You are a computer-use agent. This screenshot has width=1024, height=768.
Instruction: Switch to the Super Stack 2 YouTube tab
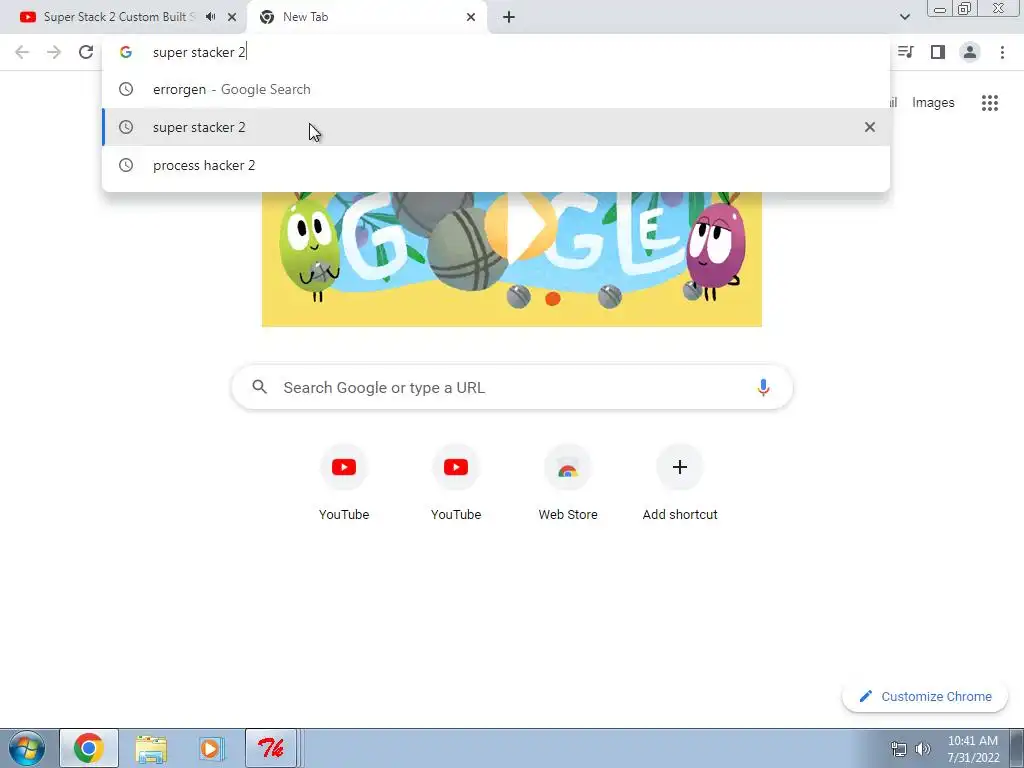click(x=124, y=17)
